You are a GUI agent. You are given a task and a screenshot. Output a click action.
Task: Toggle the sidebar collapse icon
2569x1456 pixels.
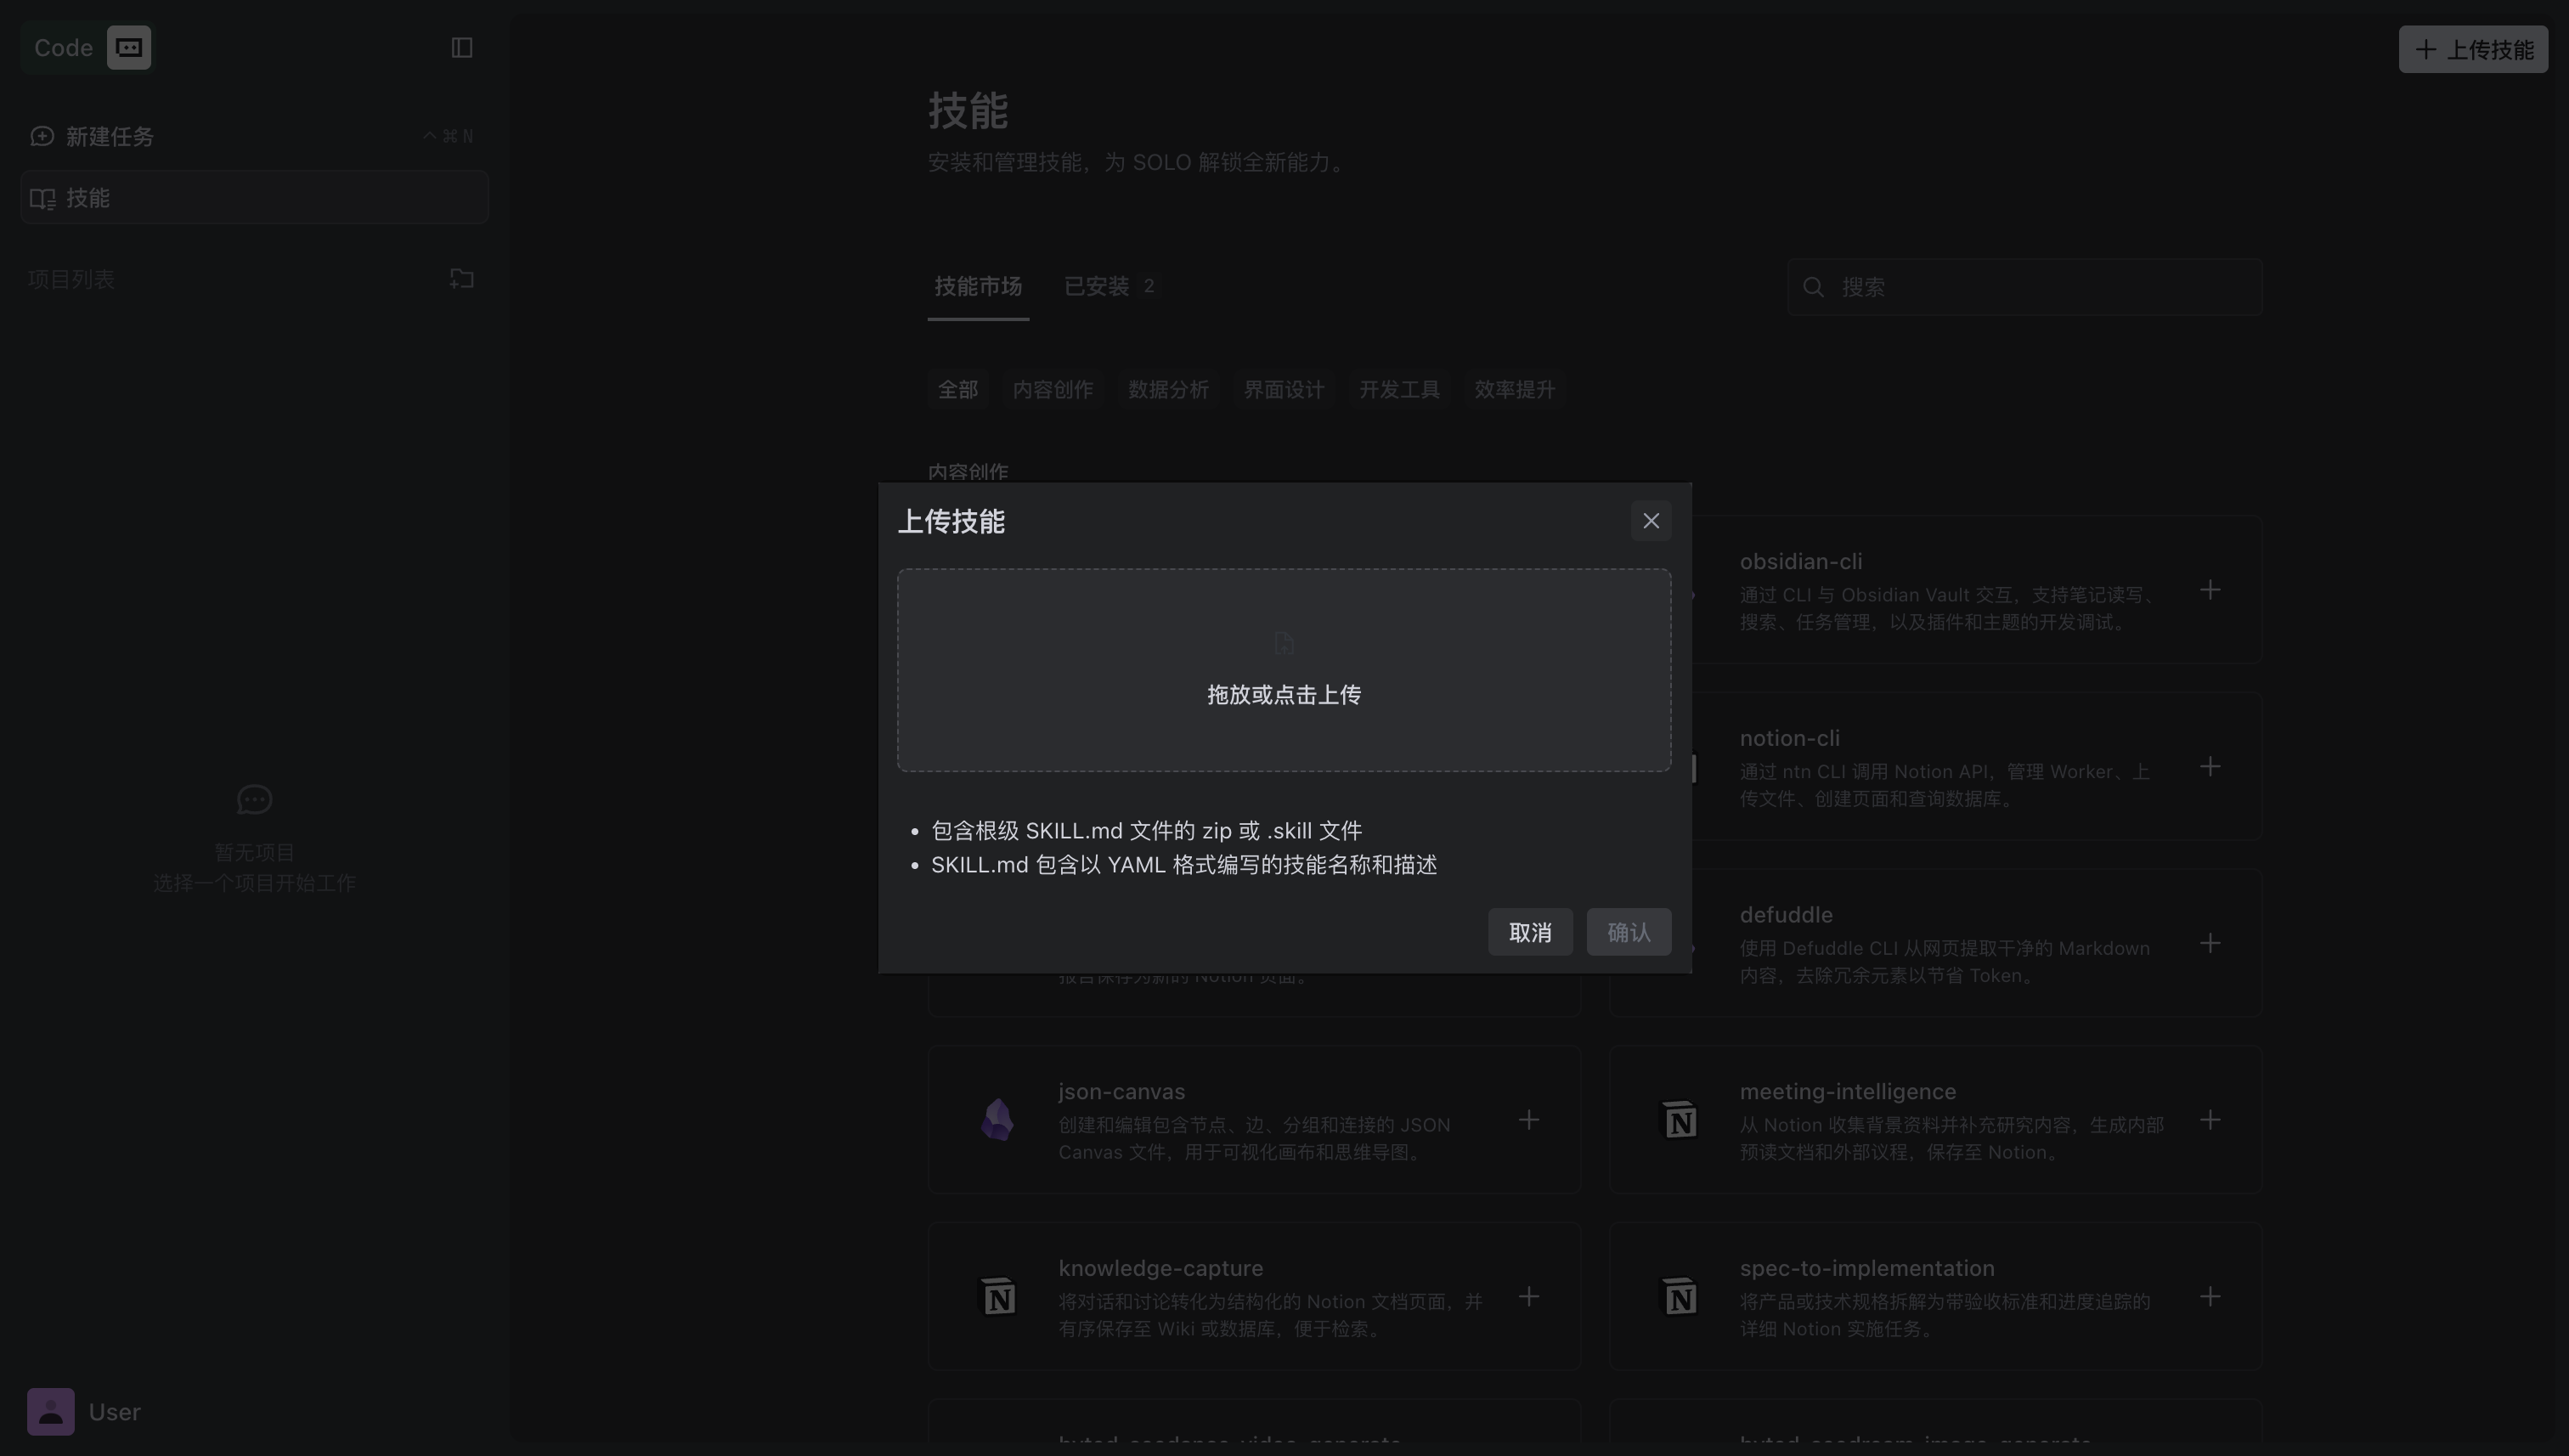point(462,48)
